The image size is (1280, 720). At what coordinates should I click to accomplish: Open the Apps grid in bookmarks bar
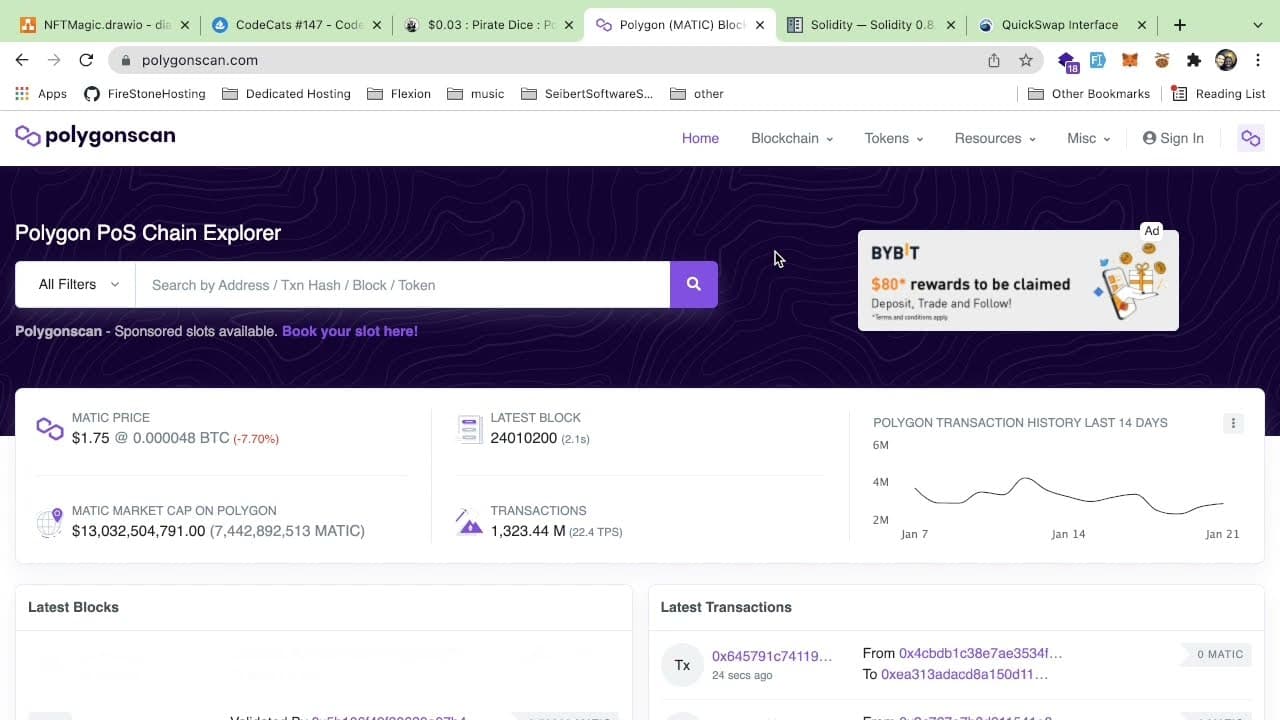tap(41, 94)
